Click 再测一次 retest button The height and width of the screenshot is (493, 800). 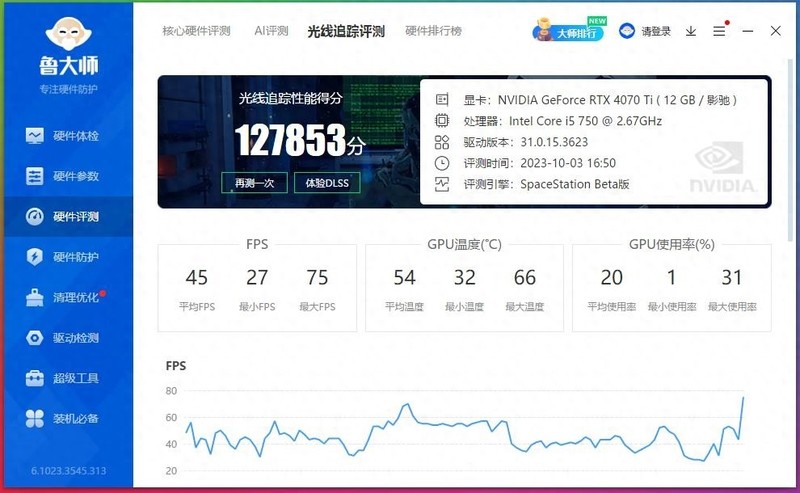point(255,183)
